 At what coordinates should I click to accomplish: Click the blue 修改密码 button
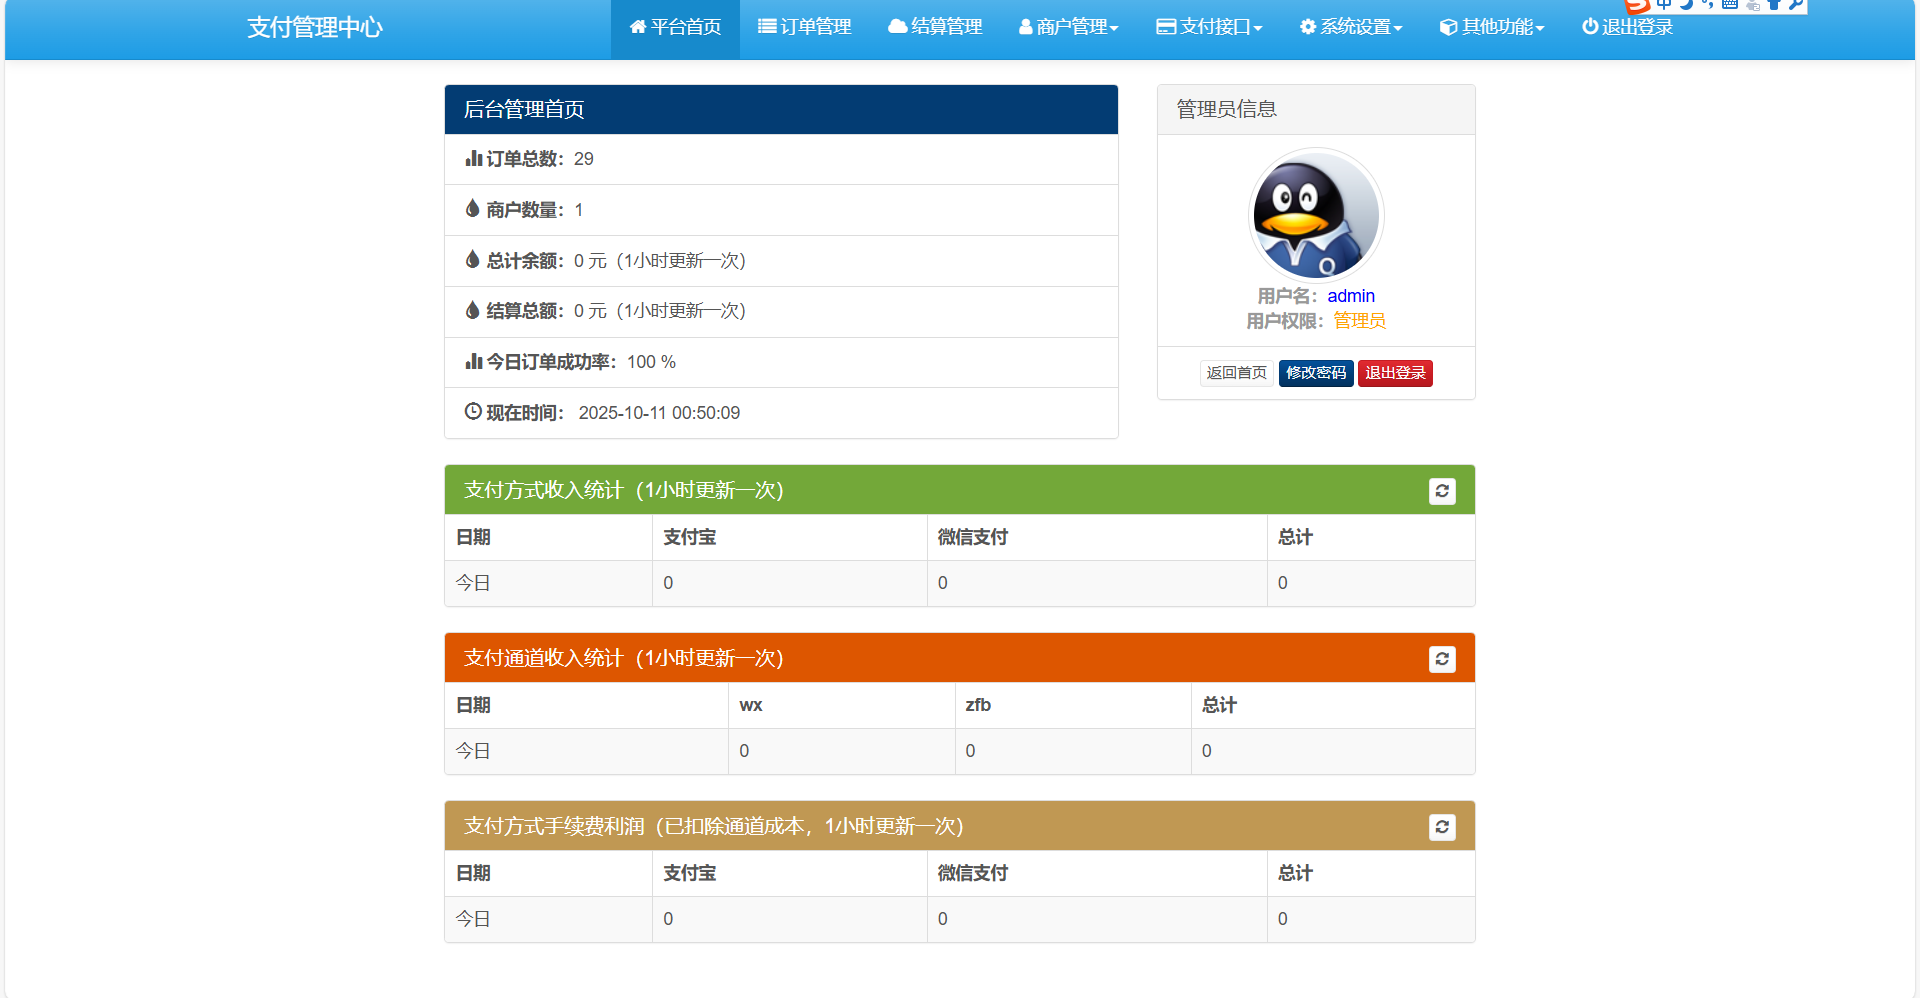pyautogui.click(x=1316, y=373)
